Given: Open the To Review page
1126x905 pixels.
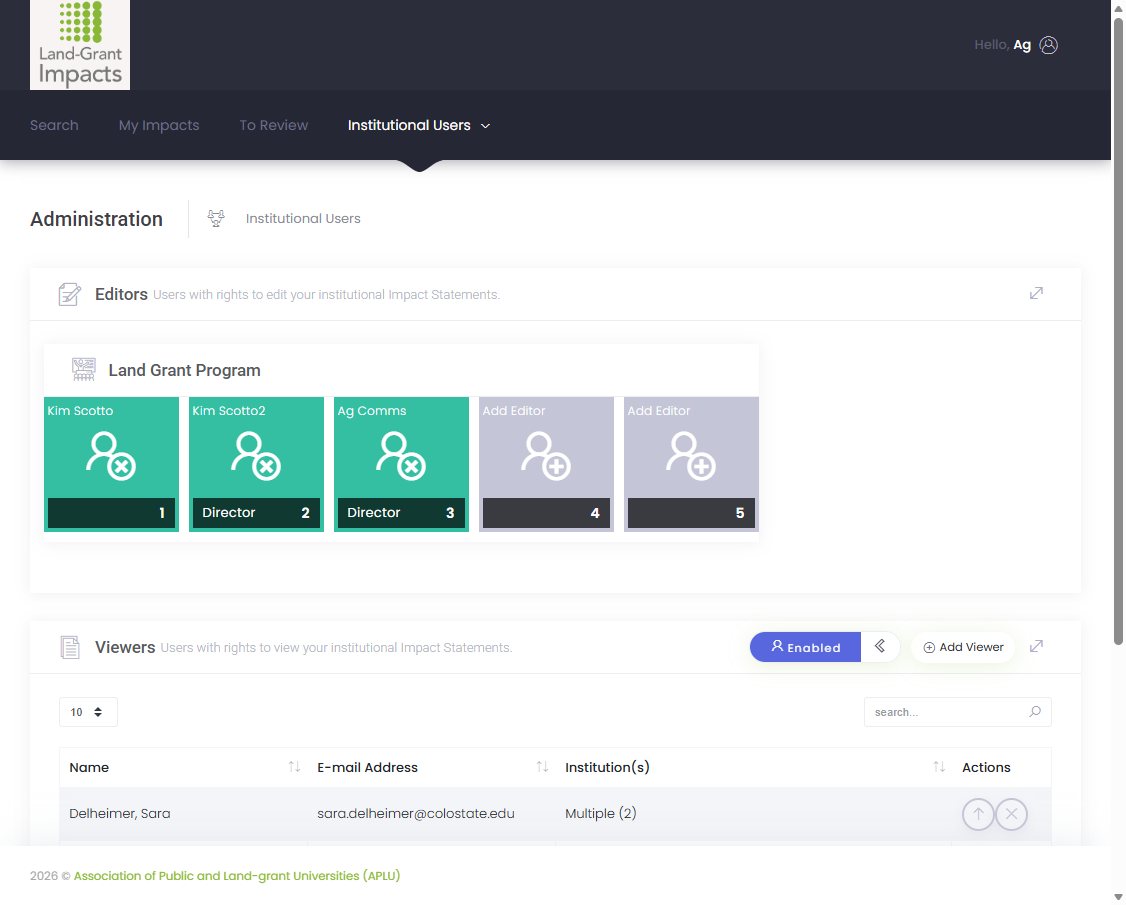Looking at the screenshot, I should 274,125.
